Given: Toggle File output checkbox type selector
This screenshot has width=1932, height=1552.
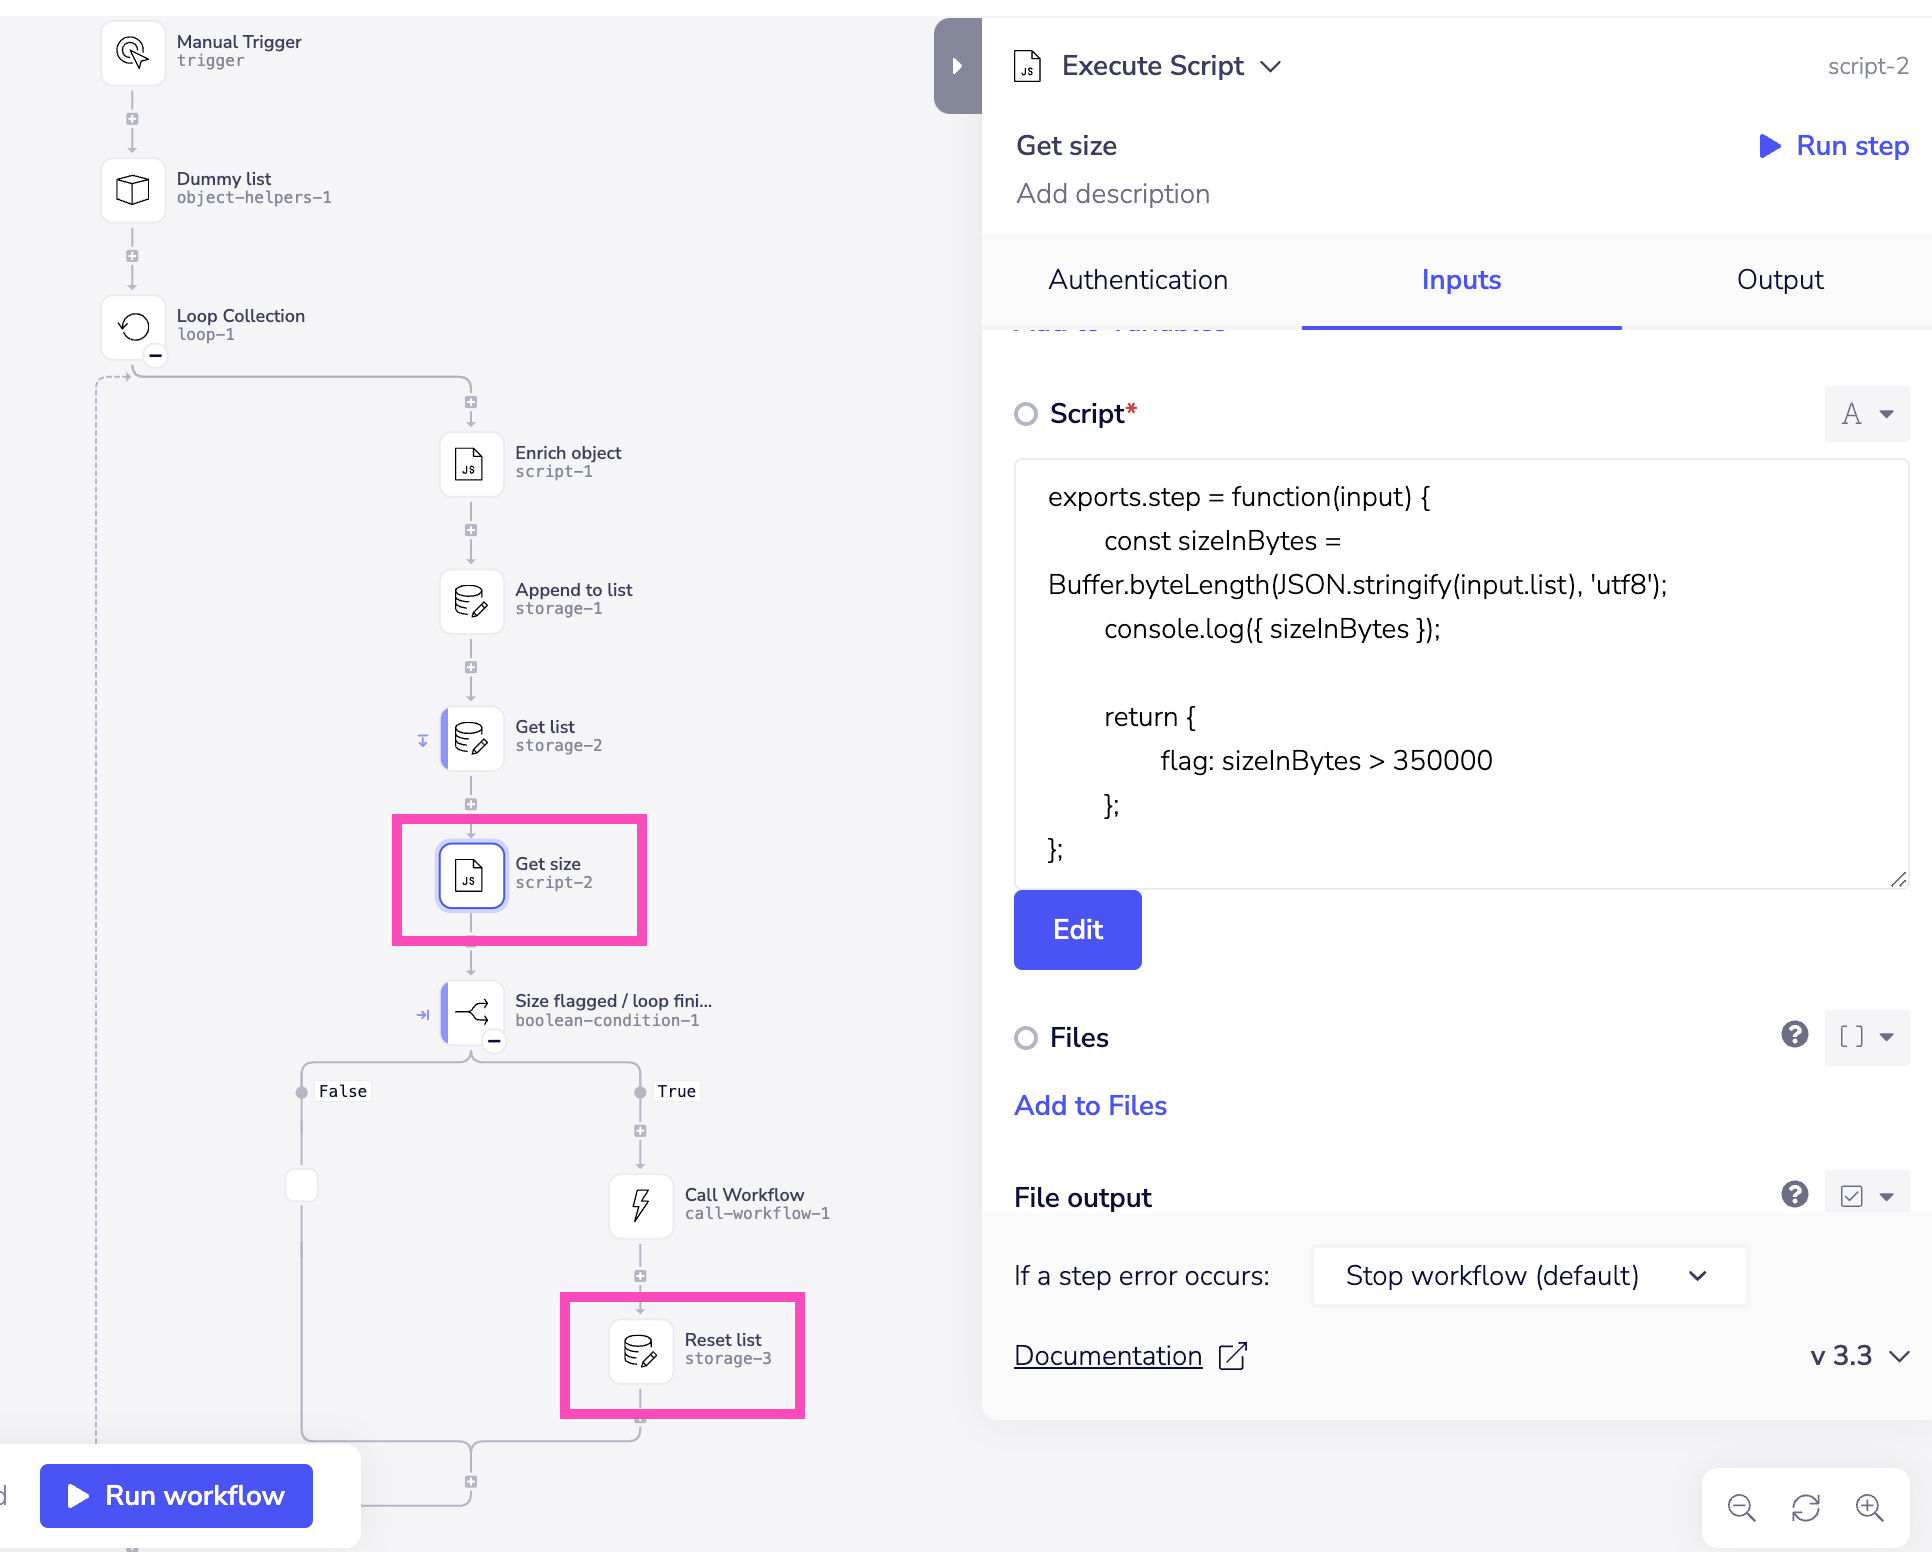Looking at the screenshot, I should click(x=1866, y=1196).
